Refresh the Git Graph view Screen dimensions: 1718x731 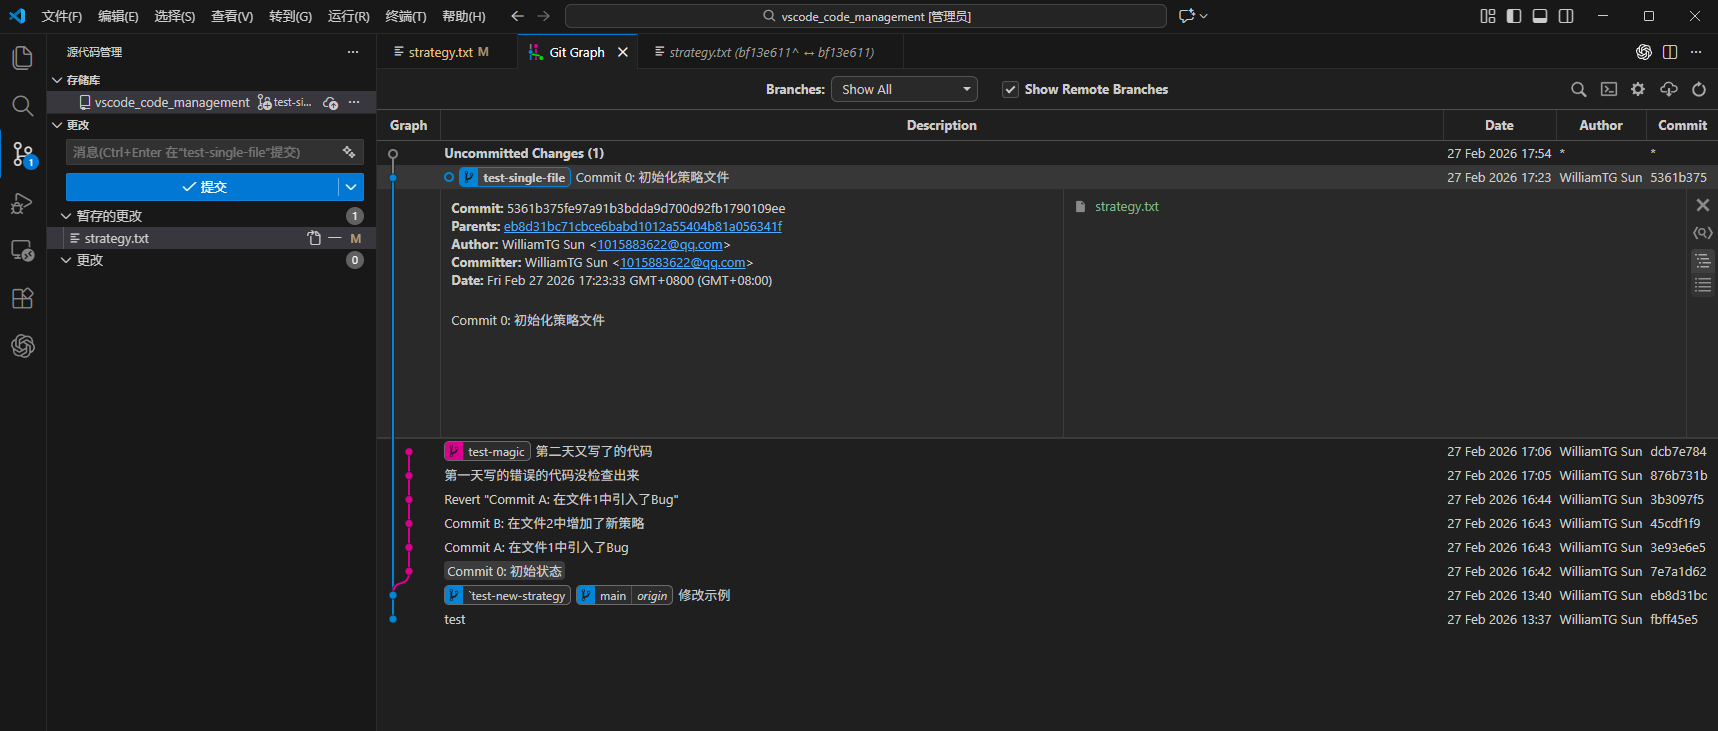(x=1699, y=89)
